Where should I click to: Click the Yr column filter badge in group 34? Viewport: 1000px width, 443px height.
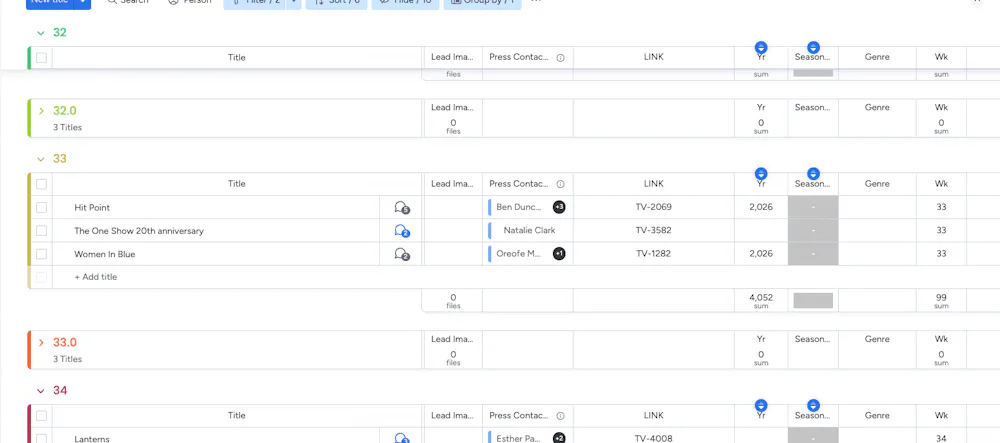click(x=761, y=405)
